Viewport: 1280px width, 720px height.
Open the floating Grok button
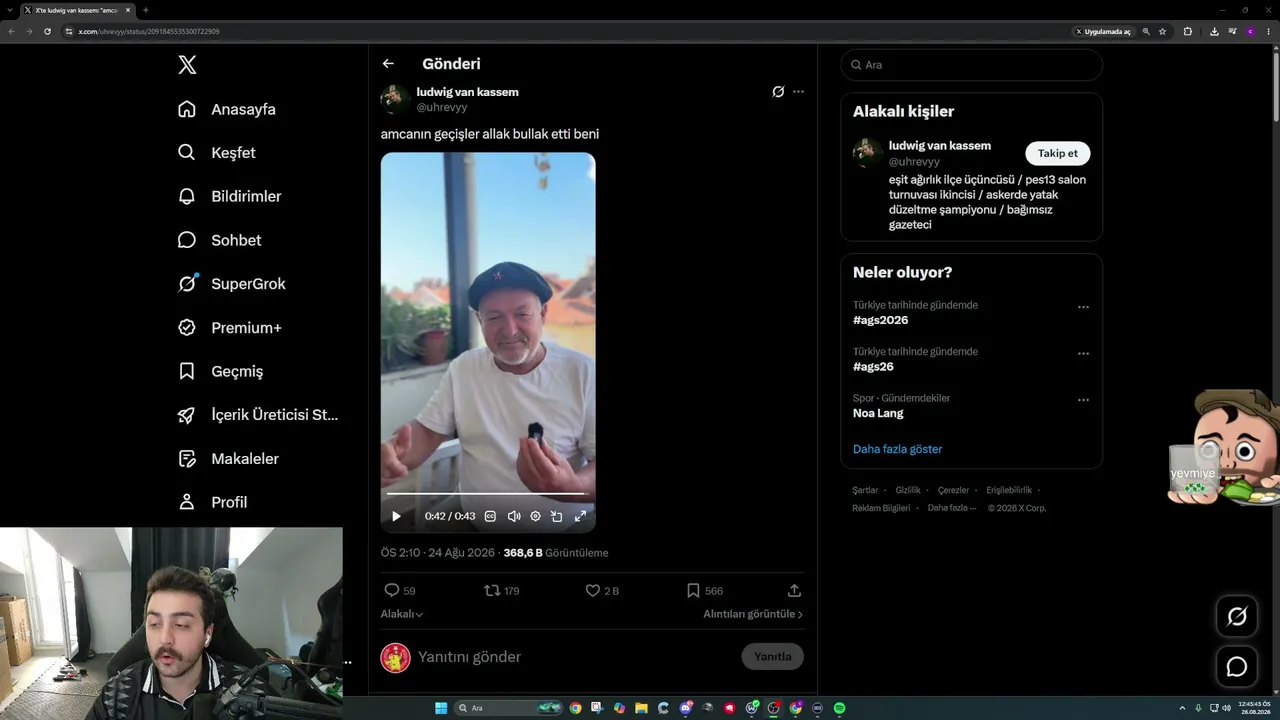coord(1237,617)
